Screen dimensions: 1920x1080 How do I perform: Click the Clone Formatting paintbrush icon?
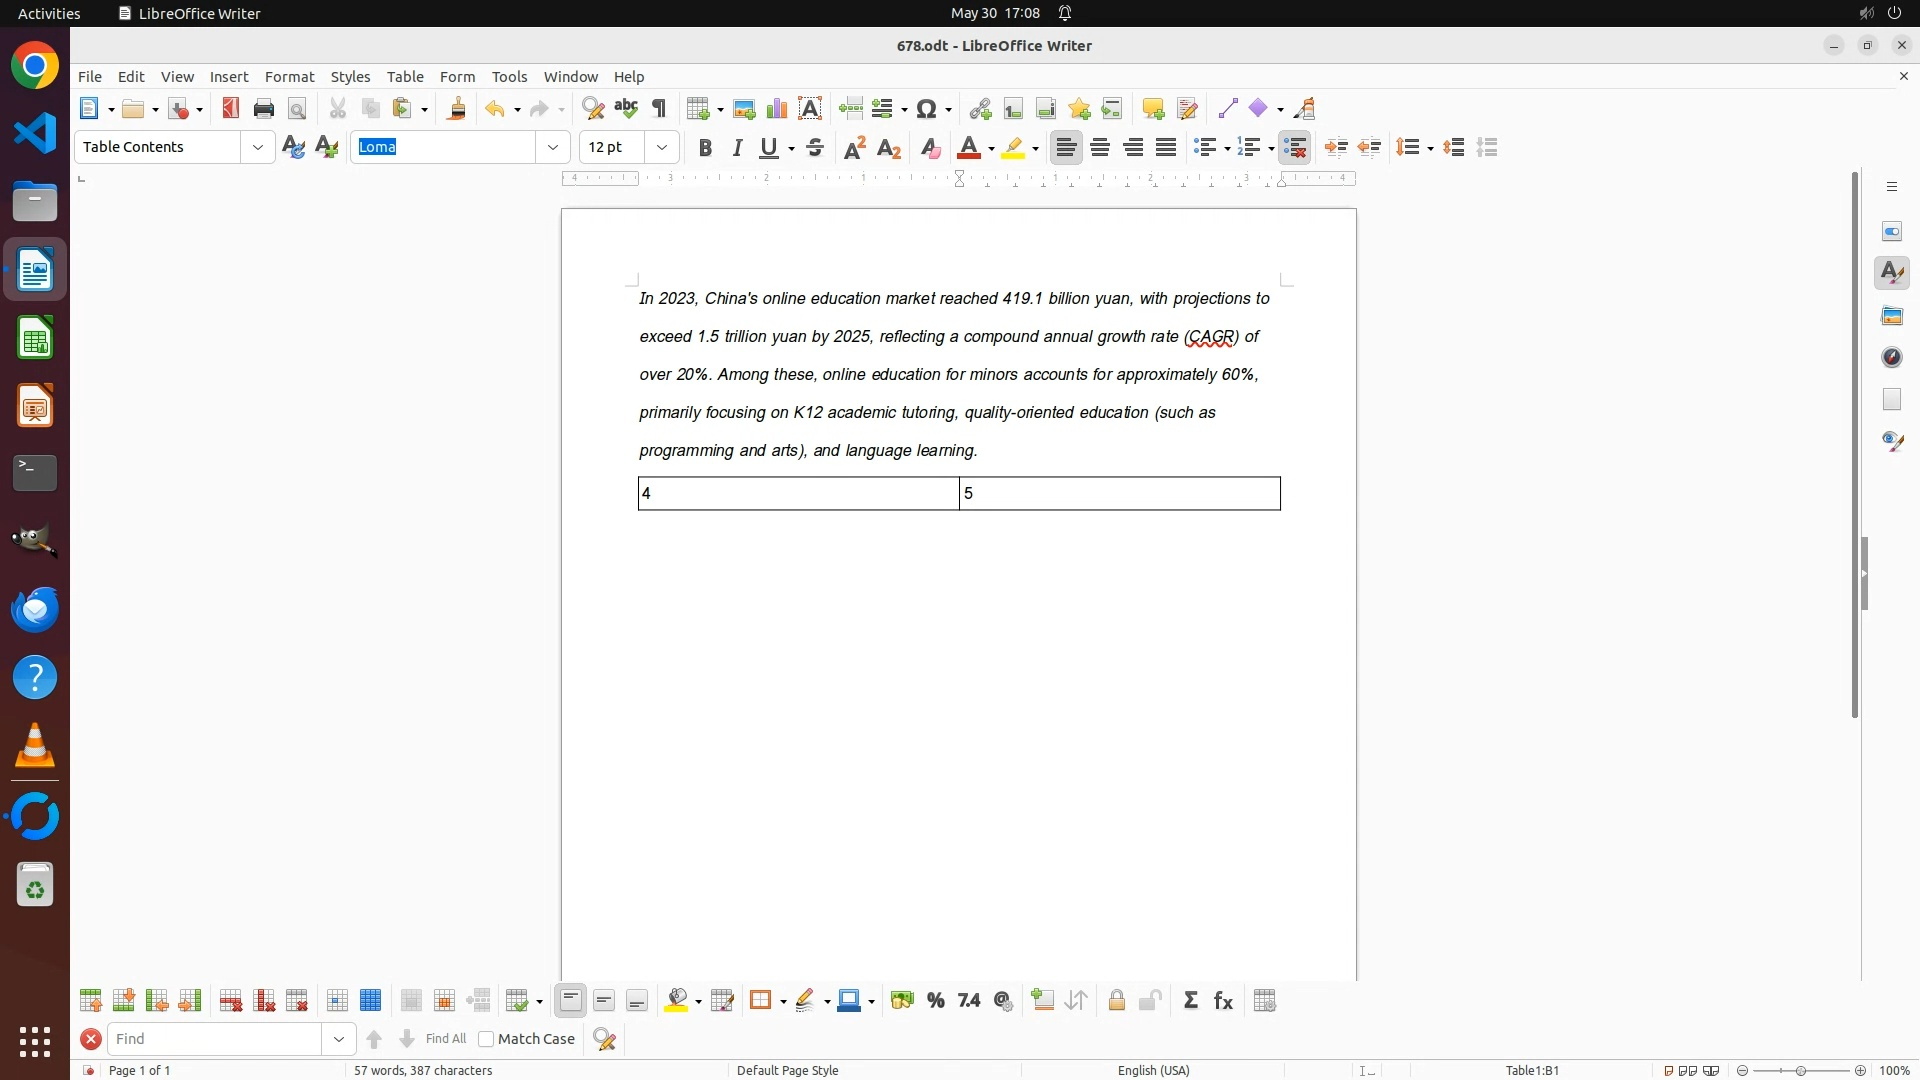coord(457,108)
